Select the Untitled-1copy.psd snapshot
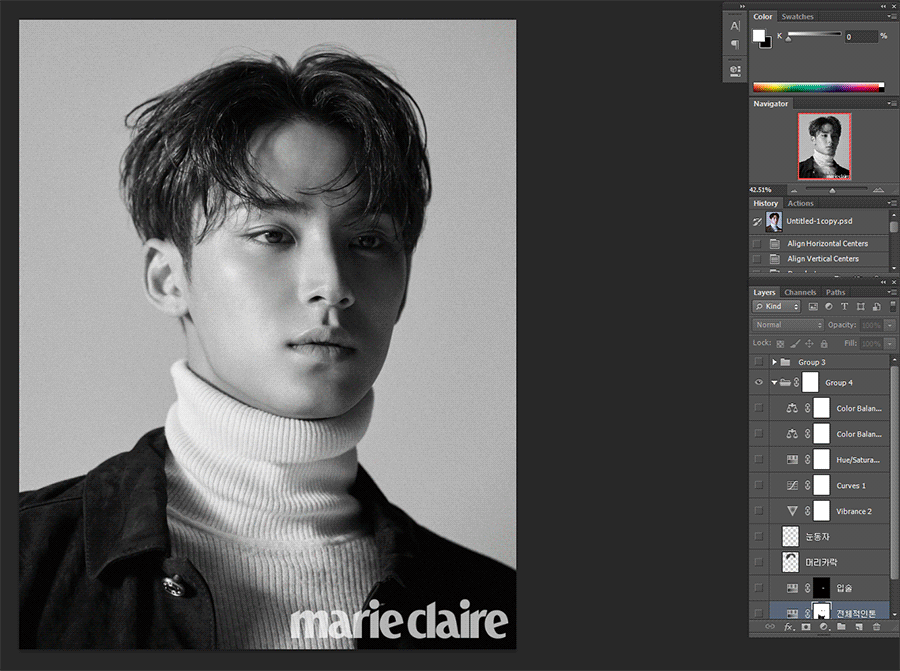900x671 pixels. click(x=819, y=221)
